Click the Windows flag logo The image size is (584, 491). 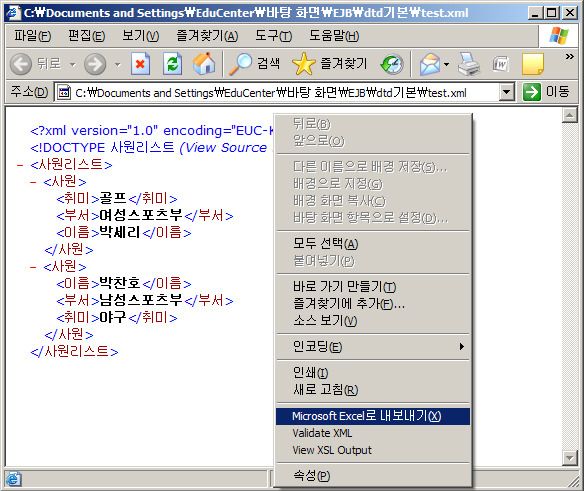[559, 36]
